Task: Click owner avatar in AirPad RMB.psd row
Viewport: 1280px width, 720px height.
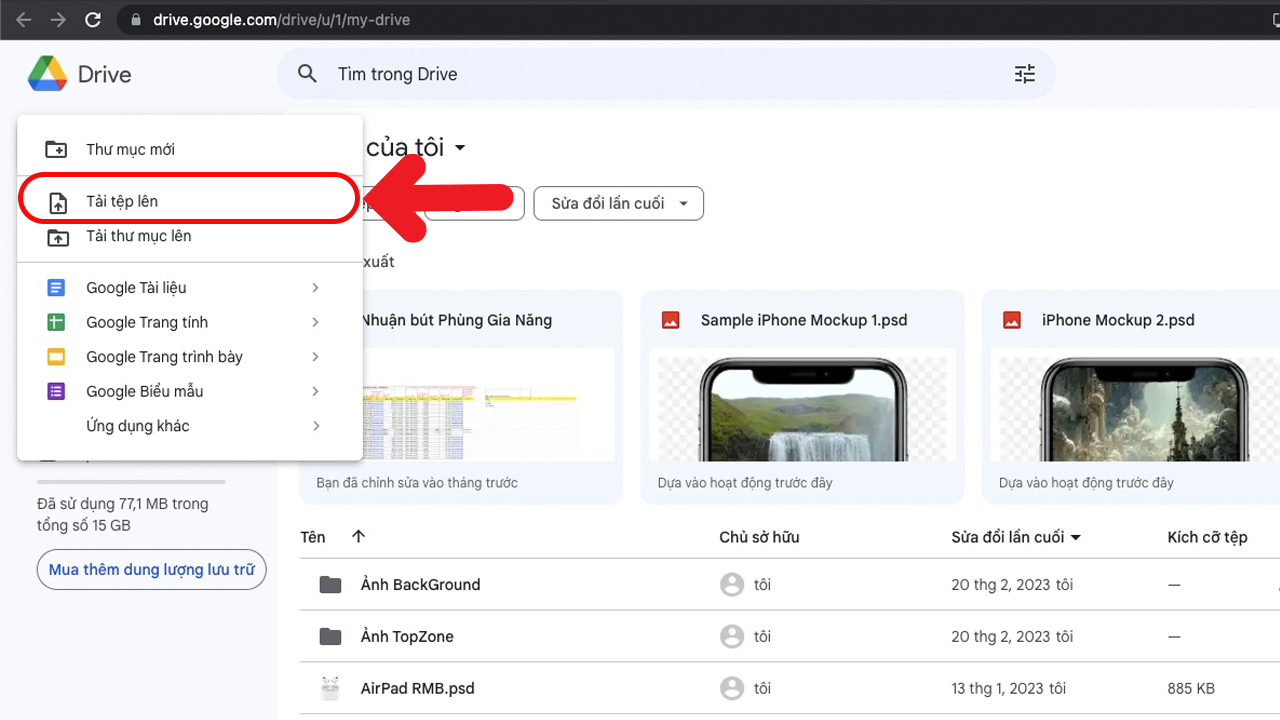Action: (x=732, y=688)
